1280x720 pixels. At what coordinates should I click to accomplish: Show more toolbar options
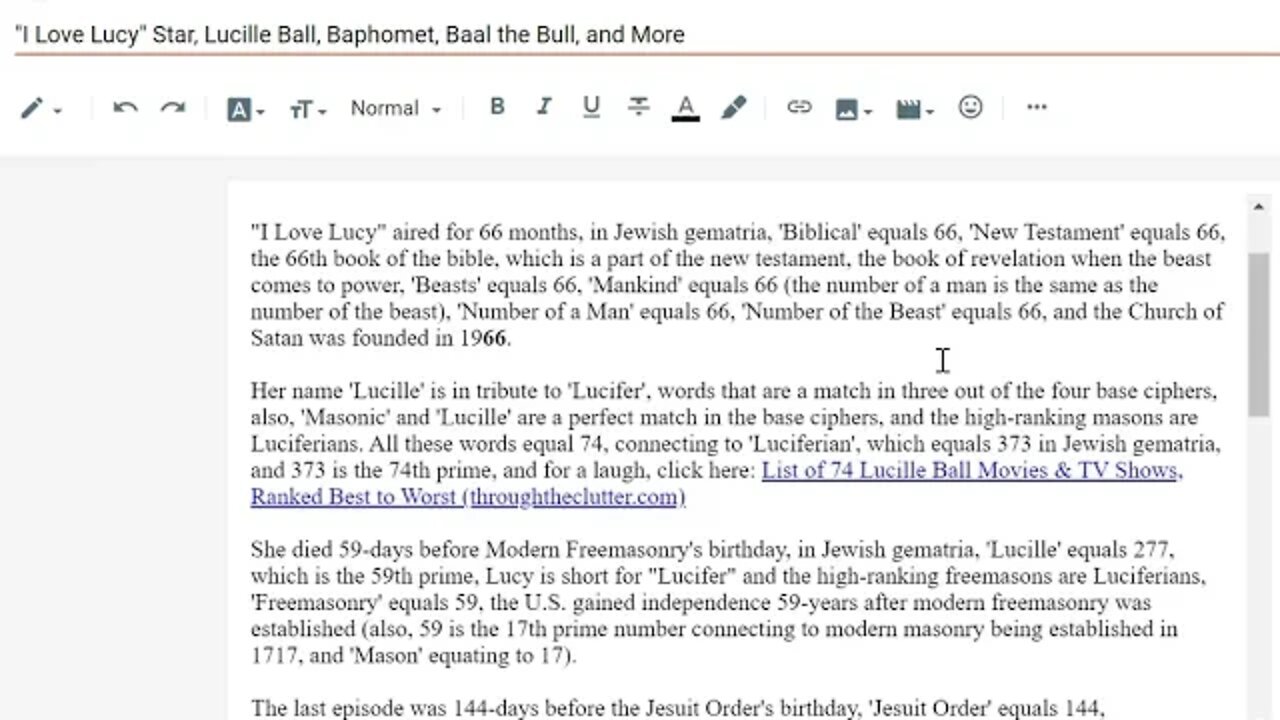[x=1037, y=107]
